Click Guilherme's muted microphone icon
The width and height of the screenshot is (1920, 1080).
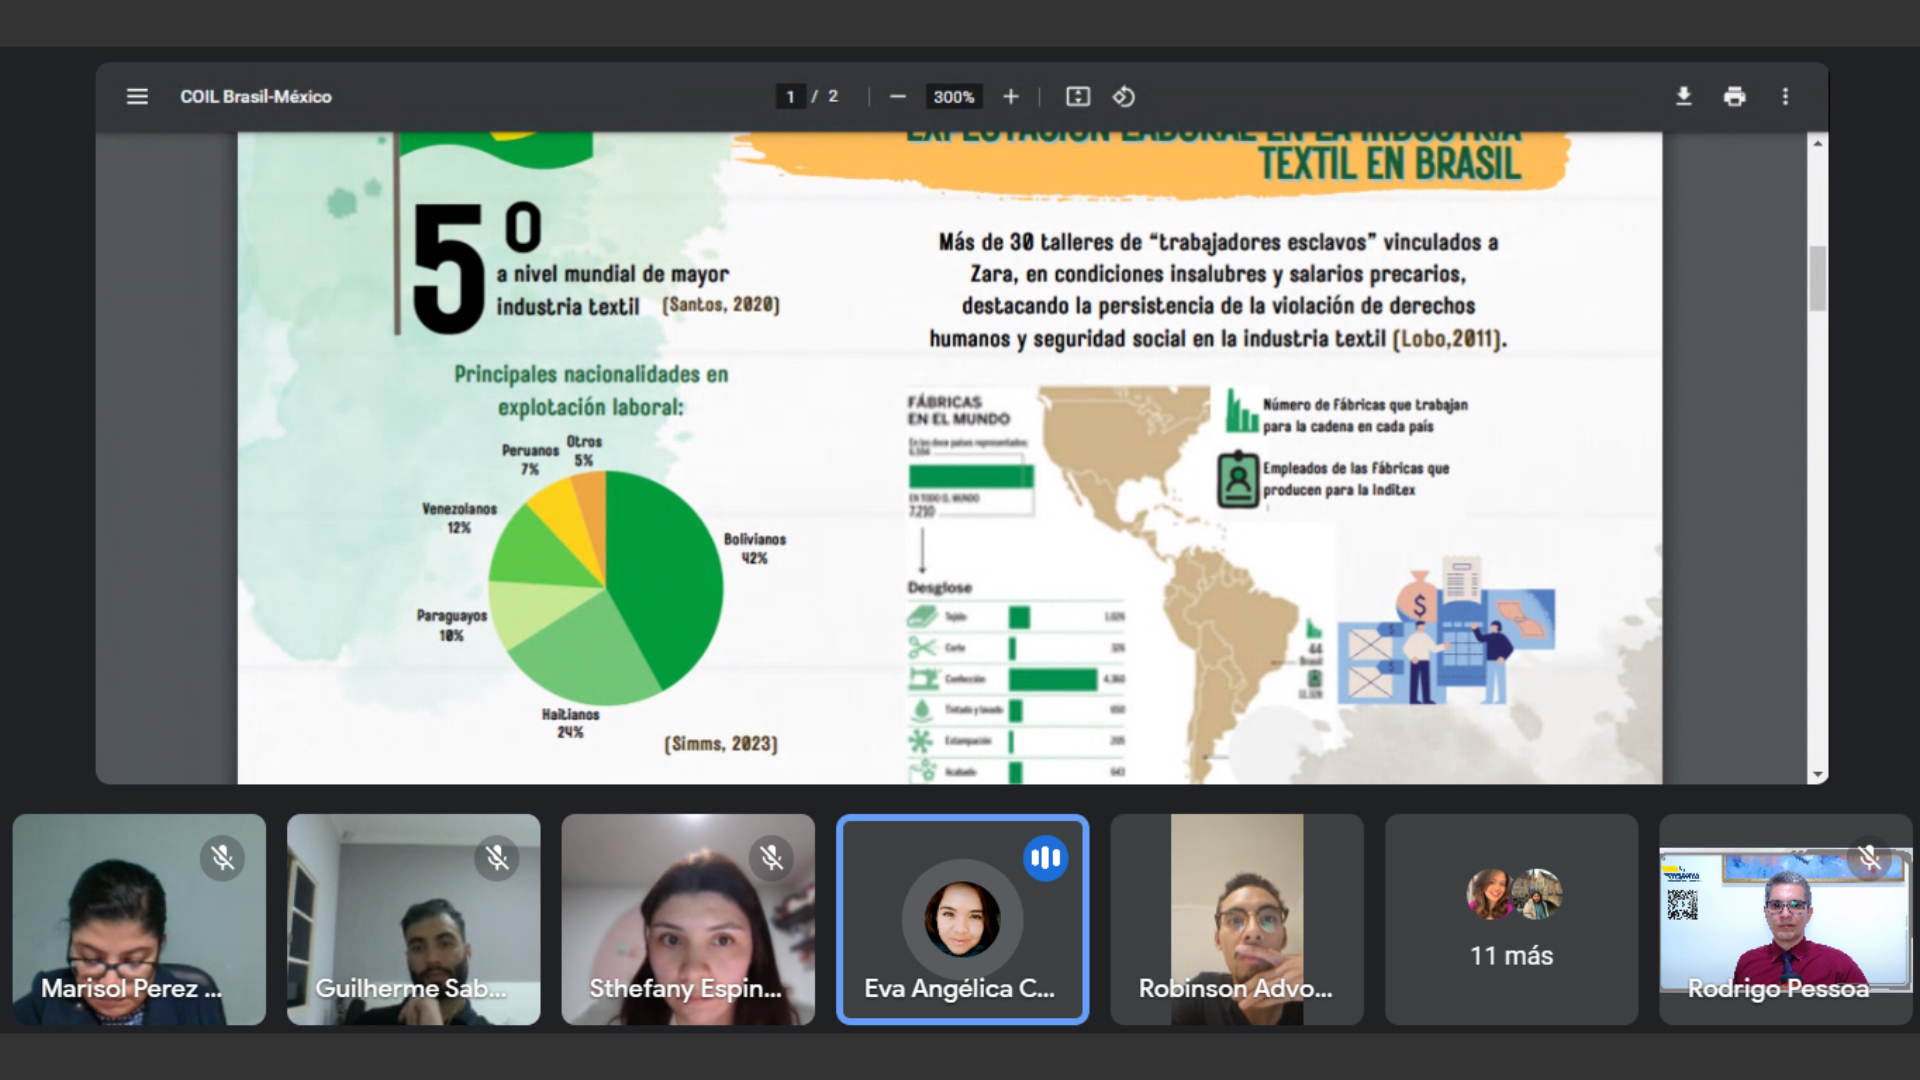click(x=497, y=858)
